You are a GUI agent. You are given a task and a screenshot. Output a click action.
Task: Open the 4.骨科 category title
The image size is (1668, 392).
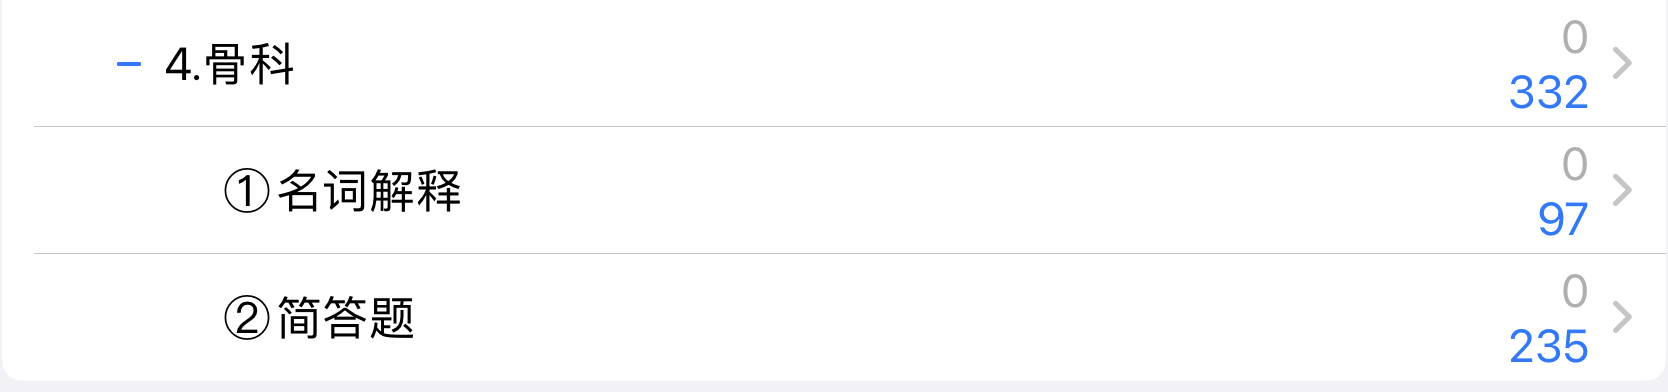coord(230,65)
